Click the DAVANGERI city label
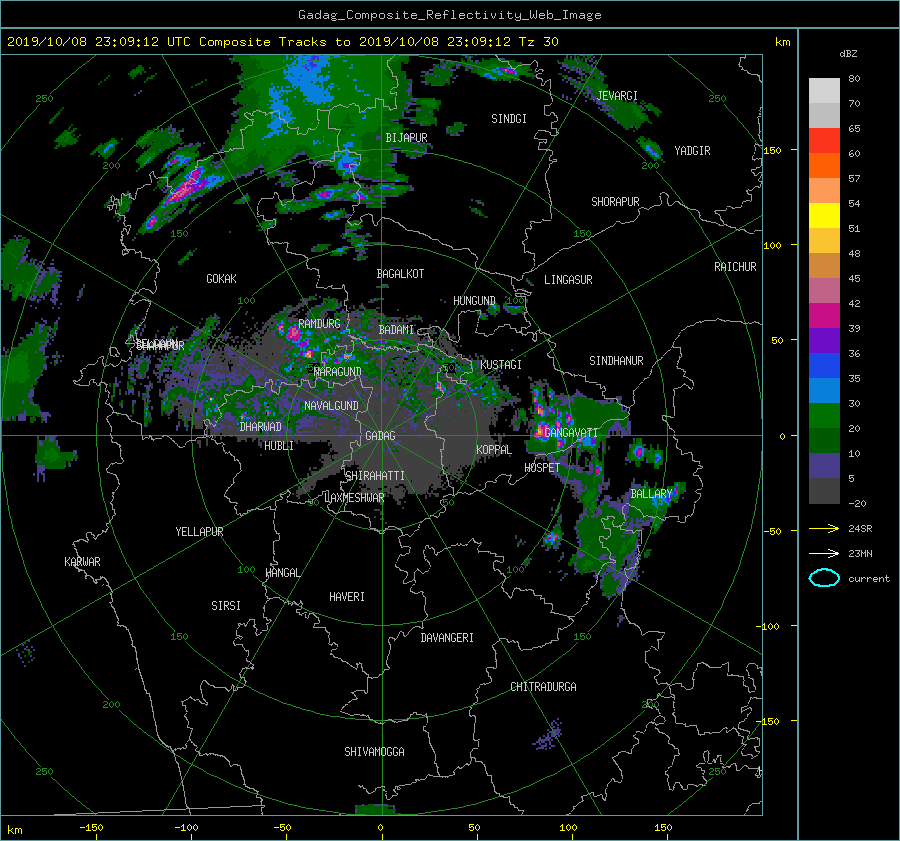Screen dimensions: 900x841 (447, 638)
